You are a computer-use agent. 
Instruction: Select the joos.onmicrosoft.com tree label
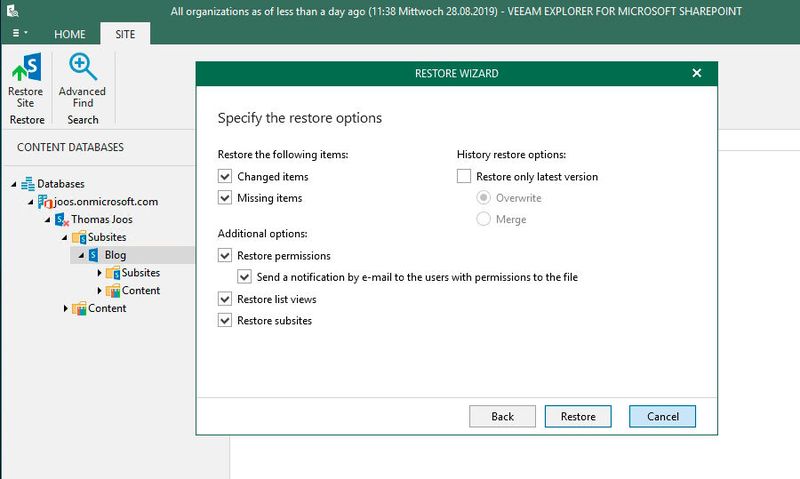pos(106,201)
